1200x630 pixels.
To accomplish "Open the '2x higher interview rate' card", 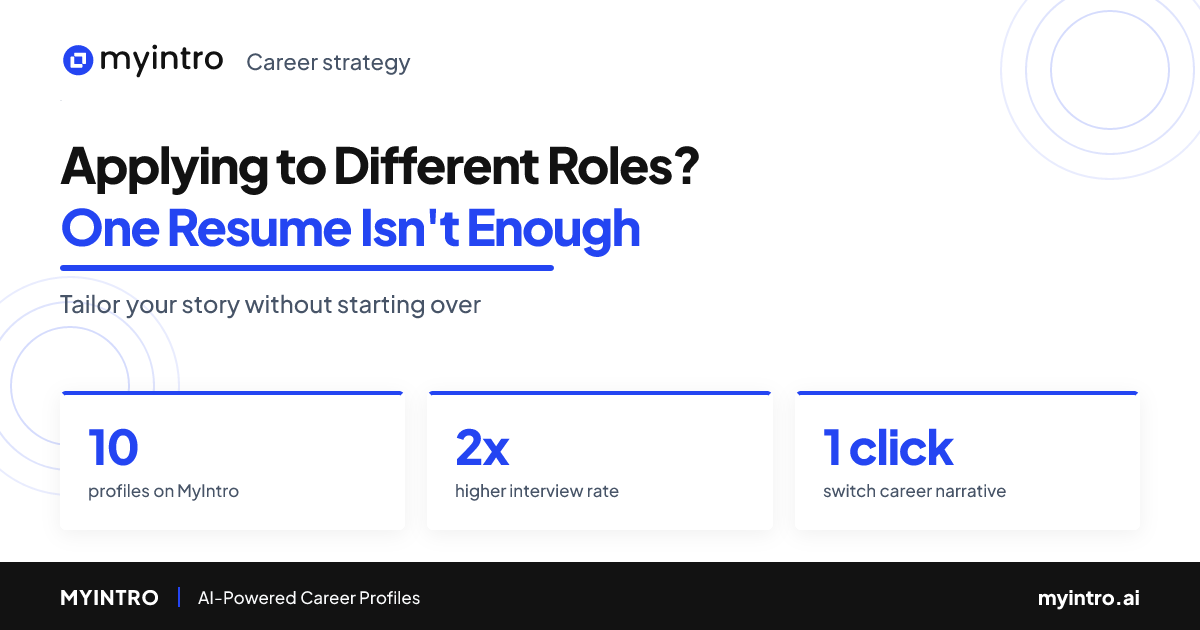I will tap(600, 460).
